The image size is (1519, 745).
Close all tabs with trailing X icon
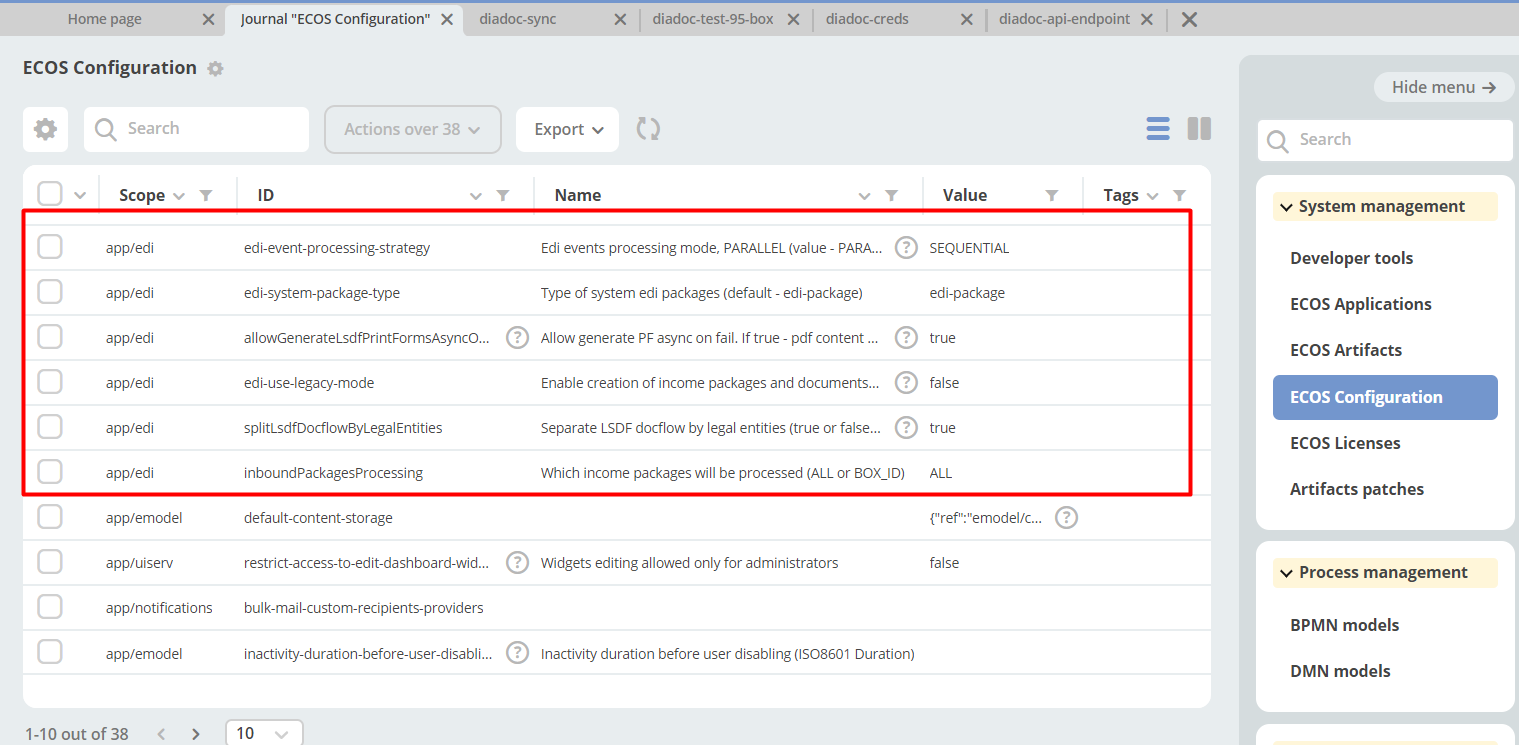(x=1189, y=19)
